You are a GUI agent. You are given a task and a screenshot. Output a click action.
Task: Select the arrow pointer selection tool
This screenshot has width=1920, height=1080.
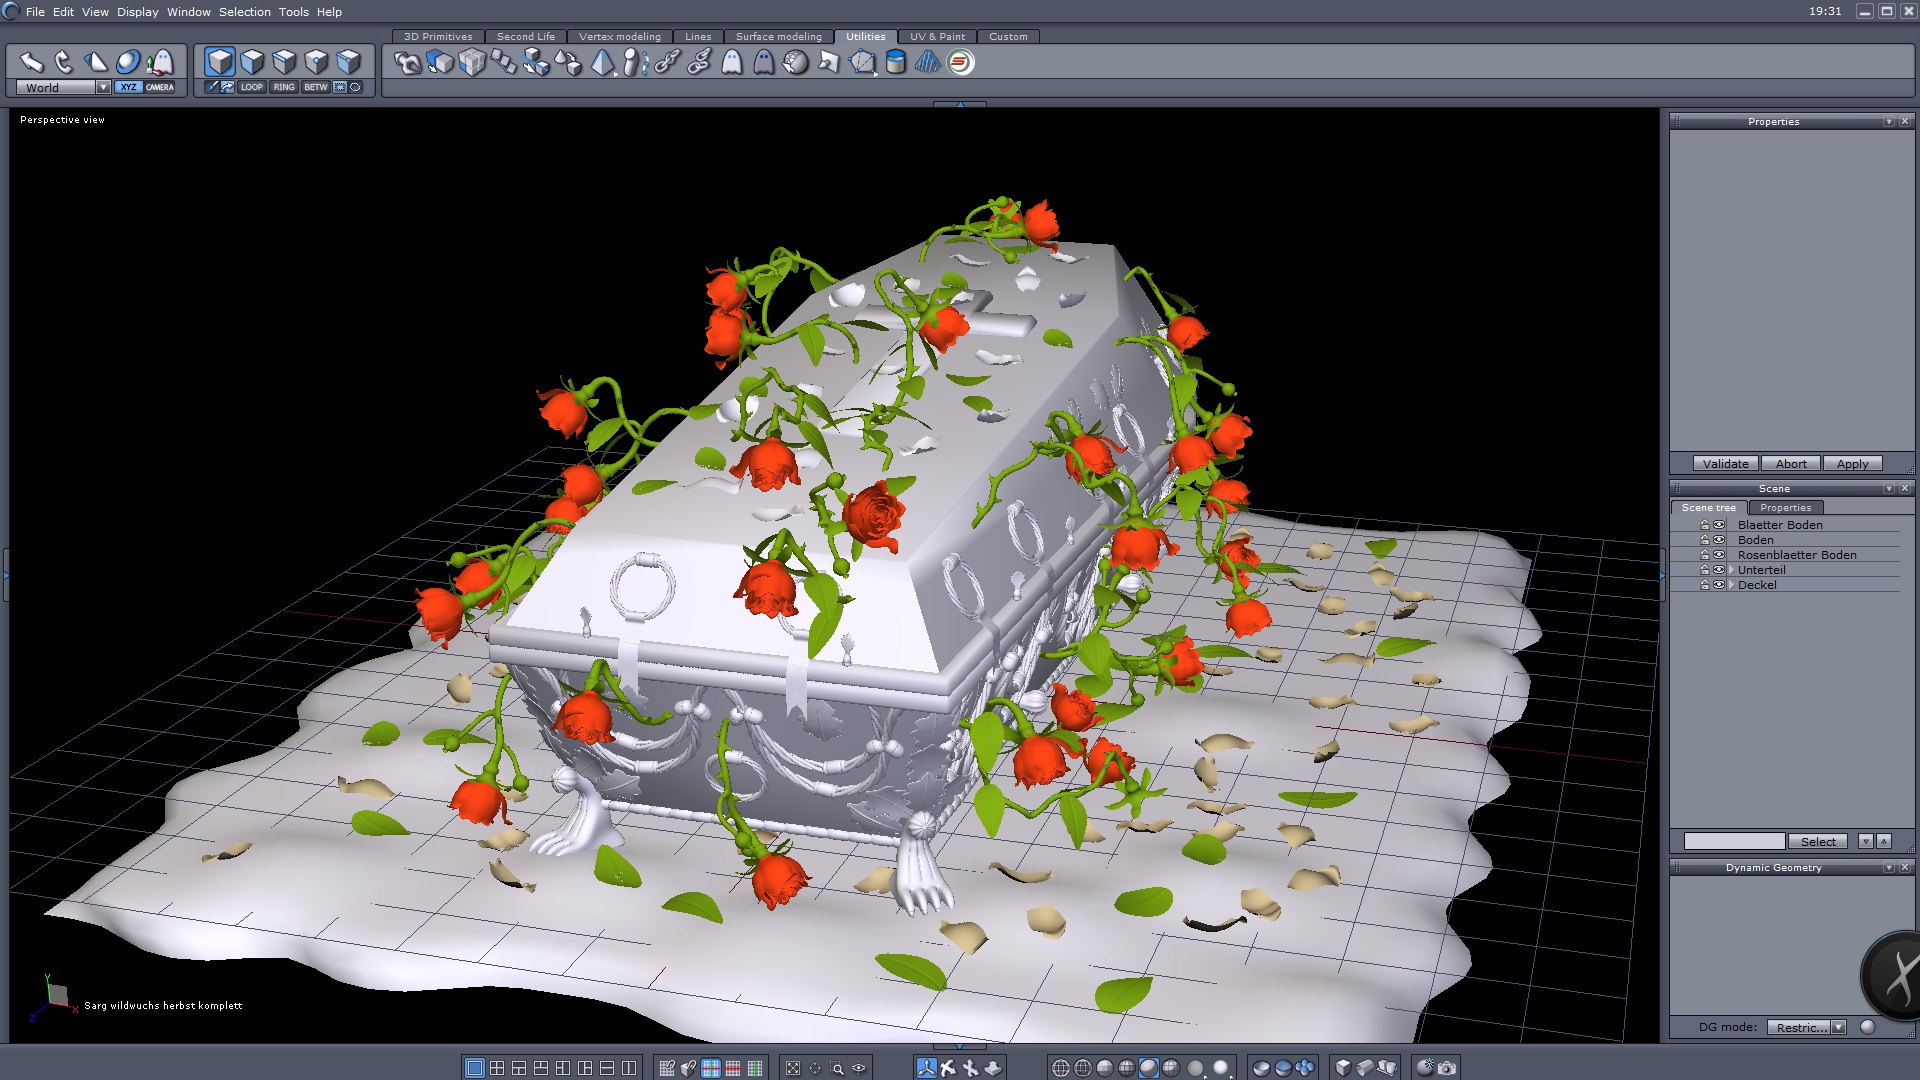coord(32,62)
